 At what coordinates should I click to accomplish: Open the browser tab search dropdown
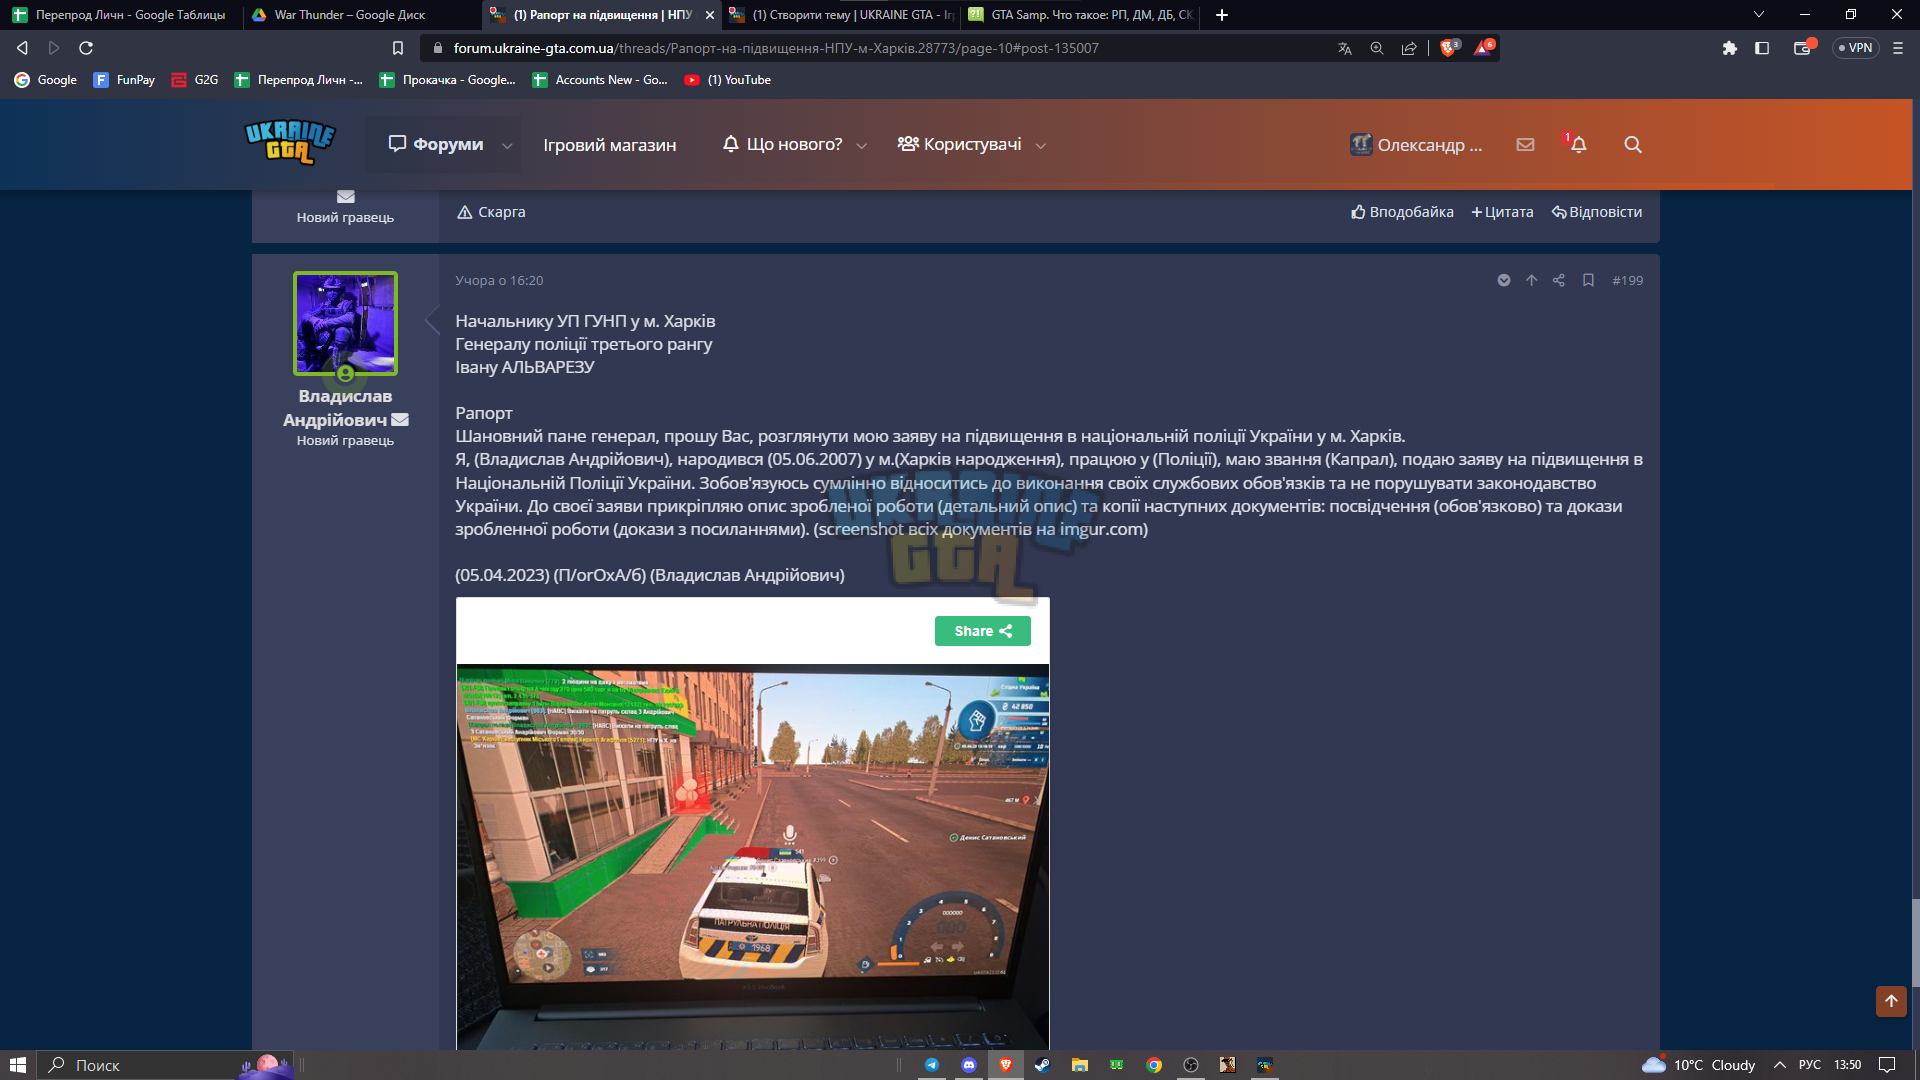pos(1759,15)
